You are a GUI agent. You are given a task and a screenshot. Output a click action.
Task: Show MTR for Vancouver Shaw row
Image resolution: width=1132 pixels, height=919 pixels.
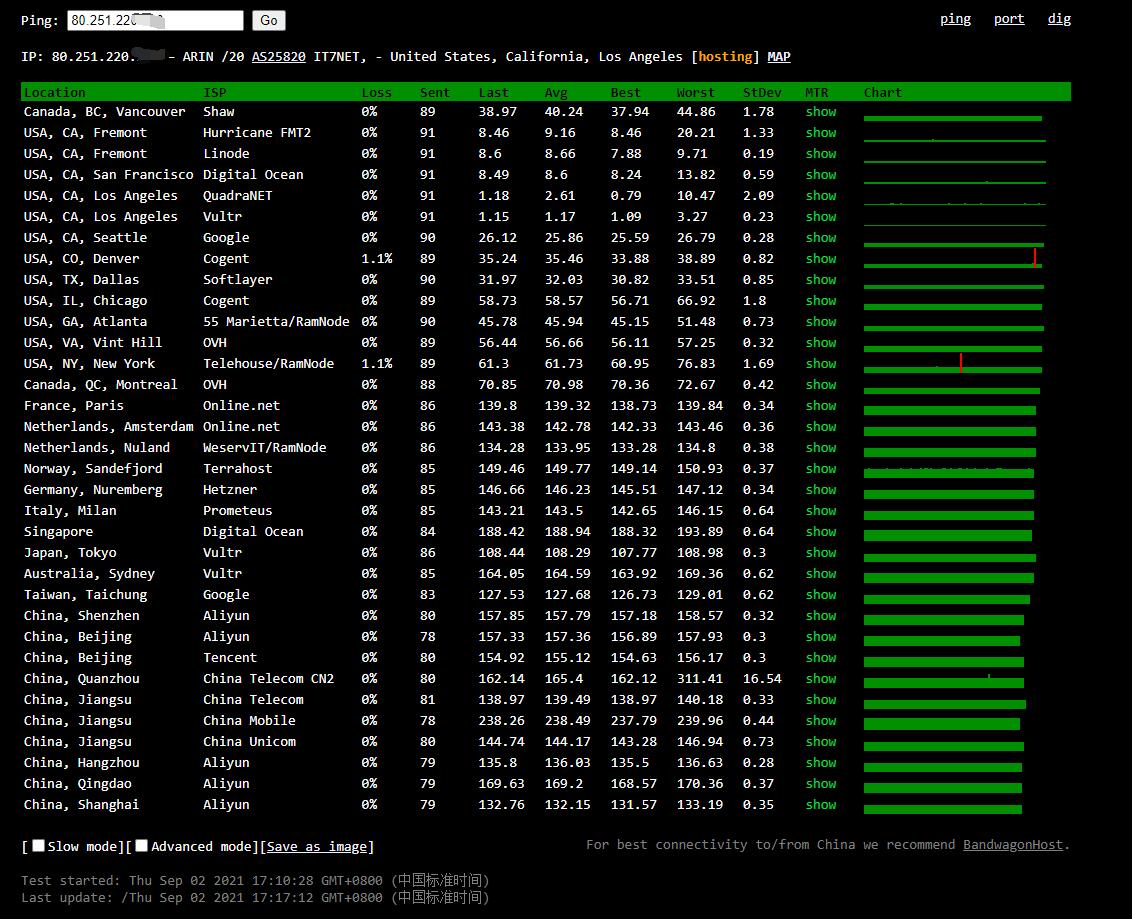[820, 112]
